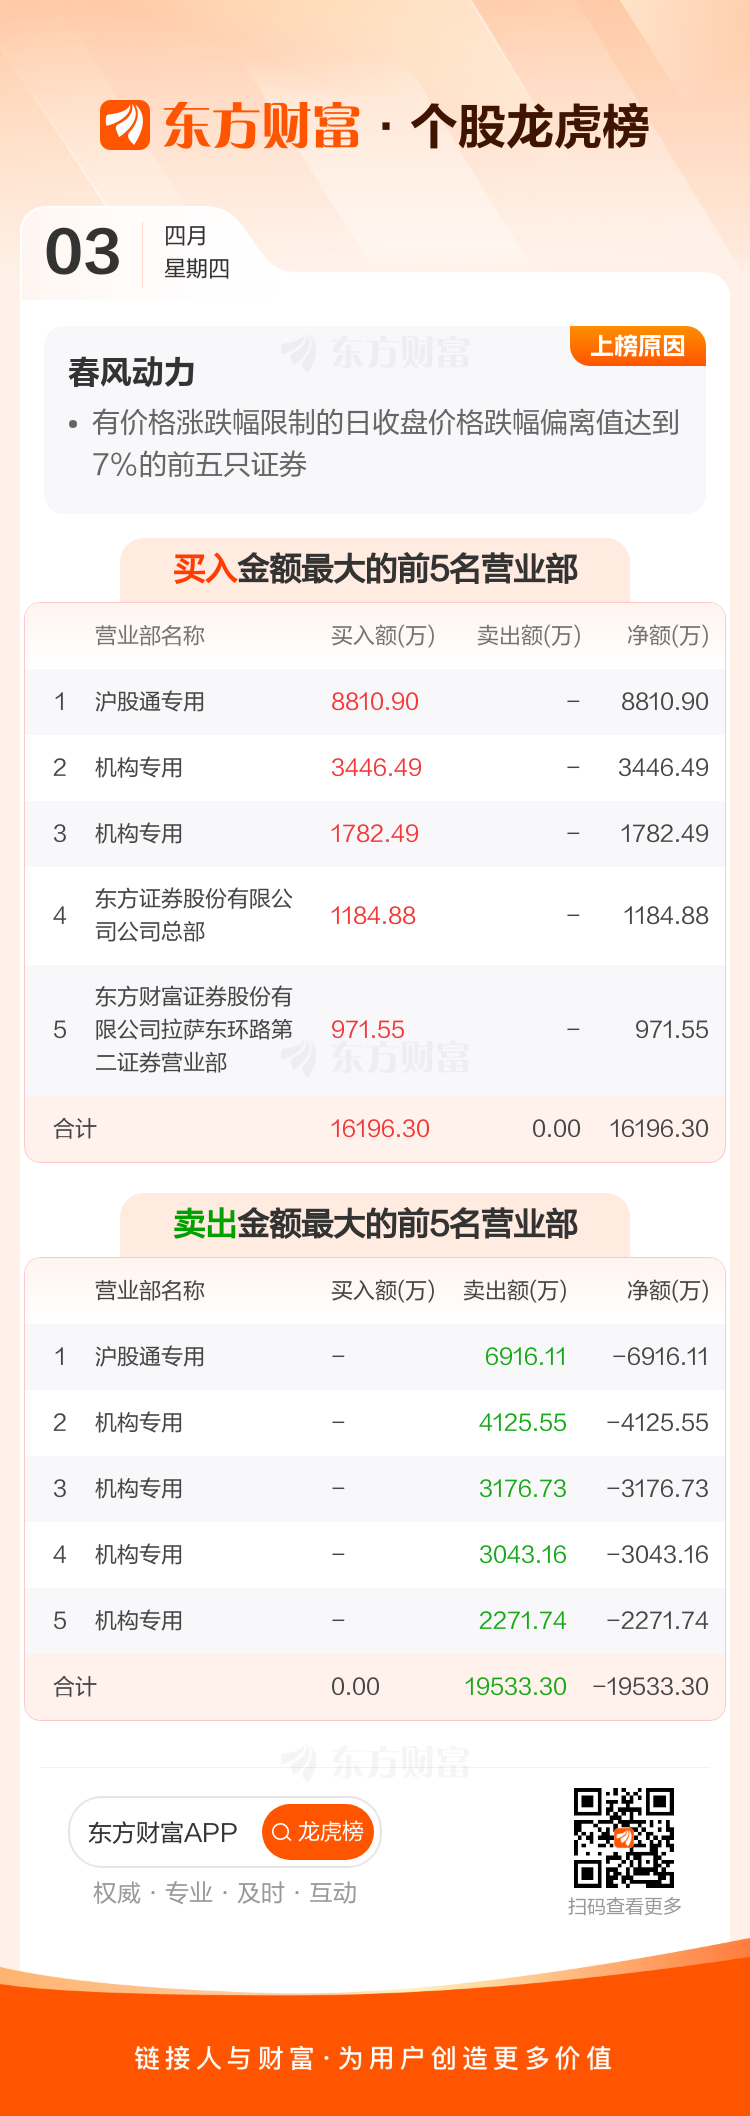Click sell amount 6916.11 for 沪股通专用
The image size is (750, 2116).
click(x=525, y=1357)
